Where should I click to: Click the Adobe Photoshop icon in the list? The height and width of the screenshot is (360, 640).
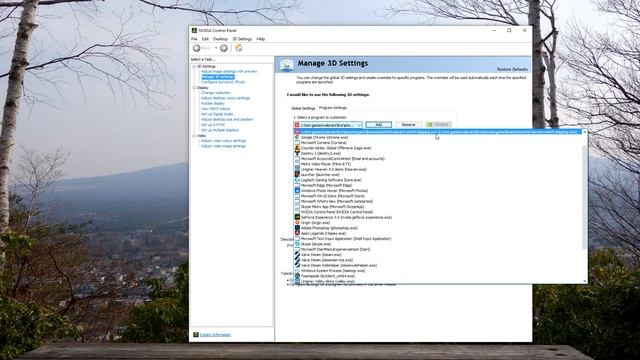(x=297, y=228)
